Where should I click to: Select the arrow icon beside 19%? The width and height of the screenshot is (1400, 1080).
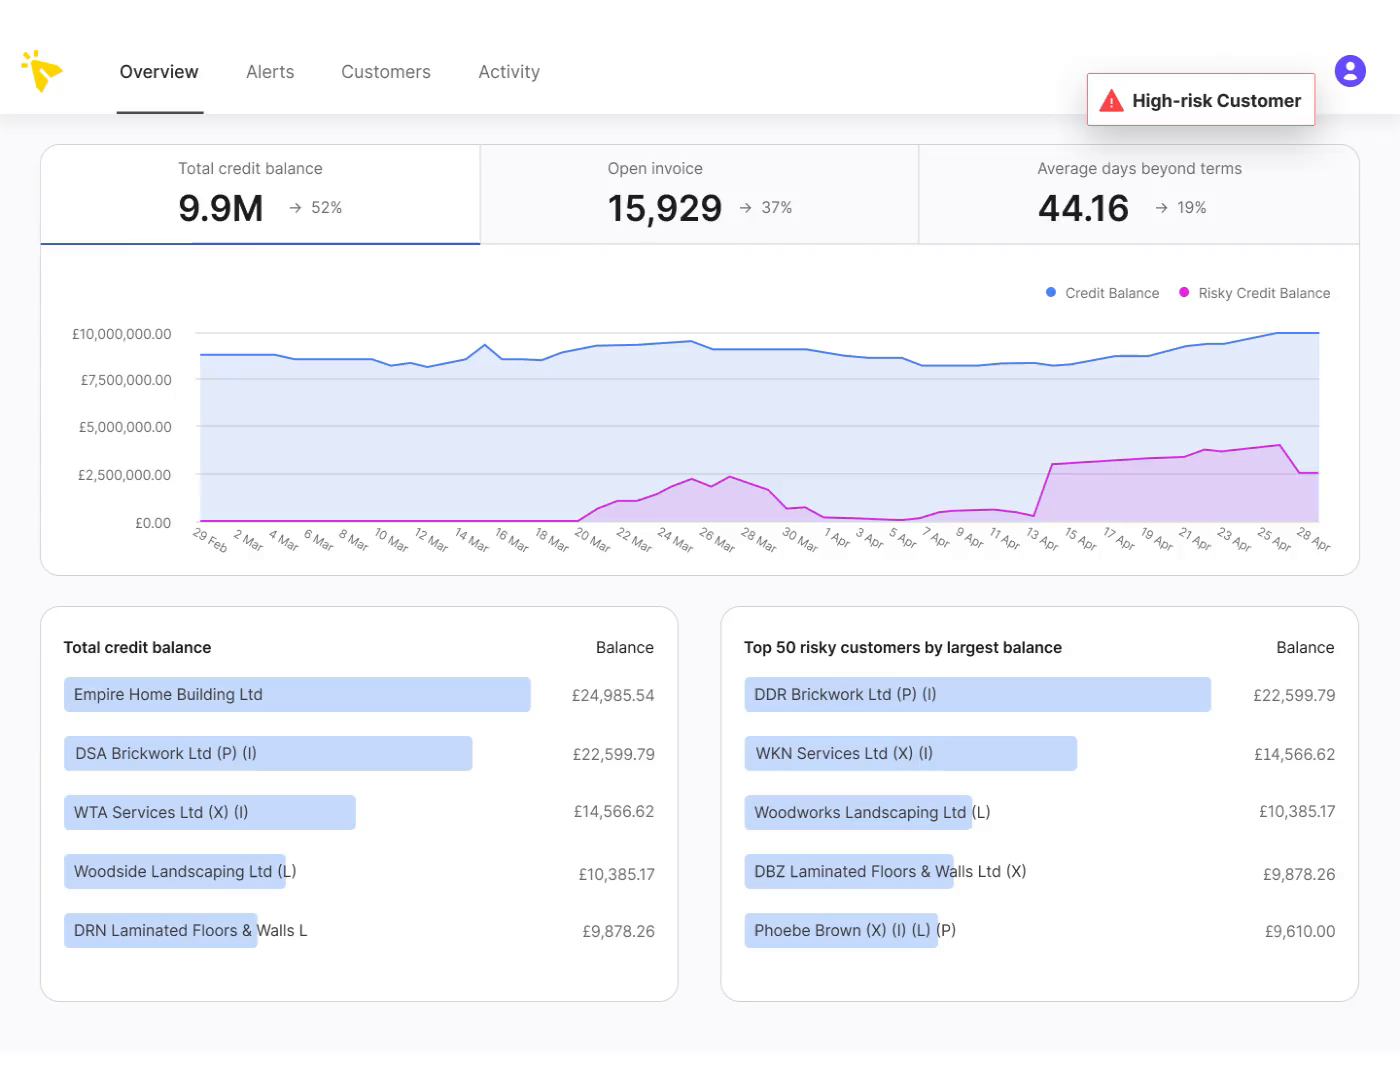coord(1160,208)
